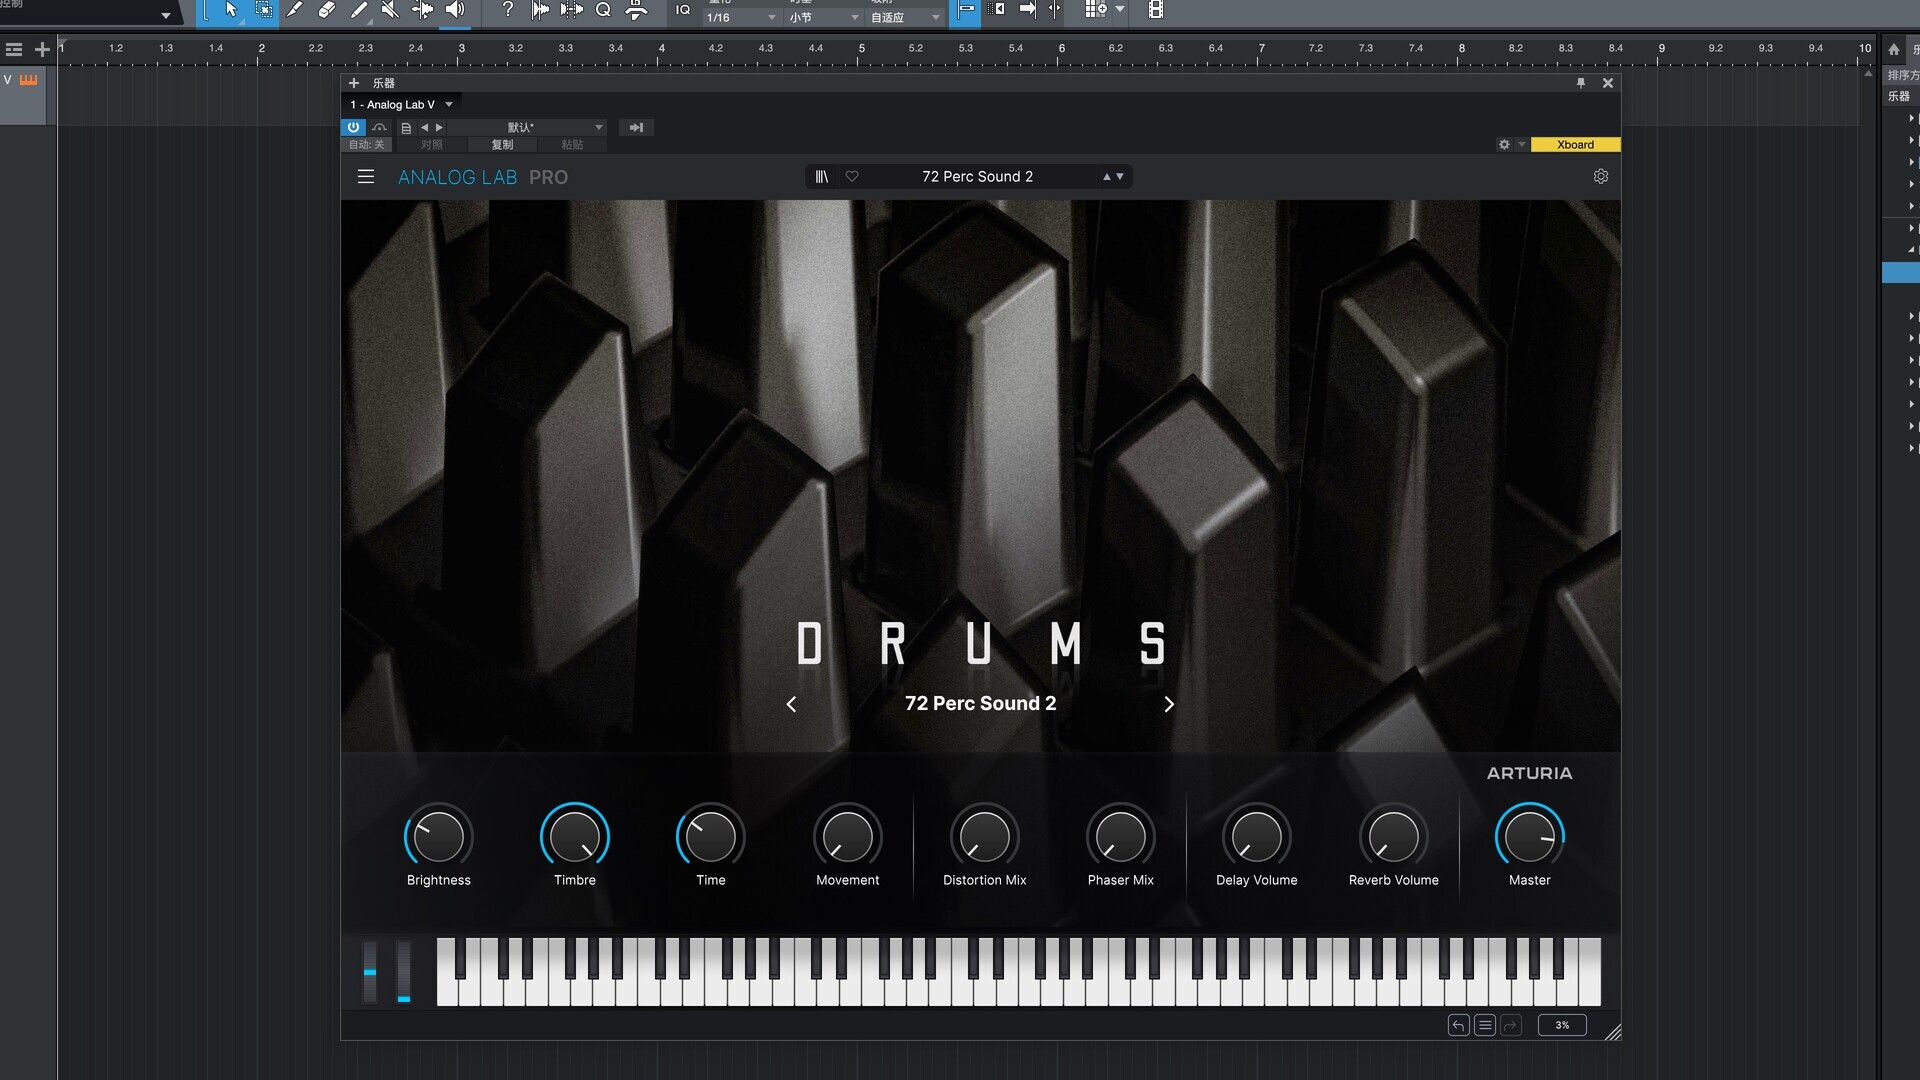This screenshot has width=1920, height=1080.
Task: Expand arrow next to Xboard
Action: 1522,145
